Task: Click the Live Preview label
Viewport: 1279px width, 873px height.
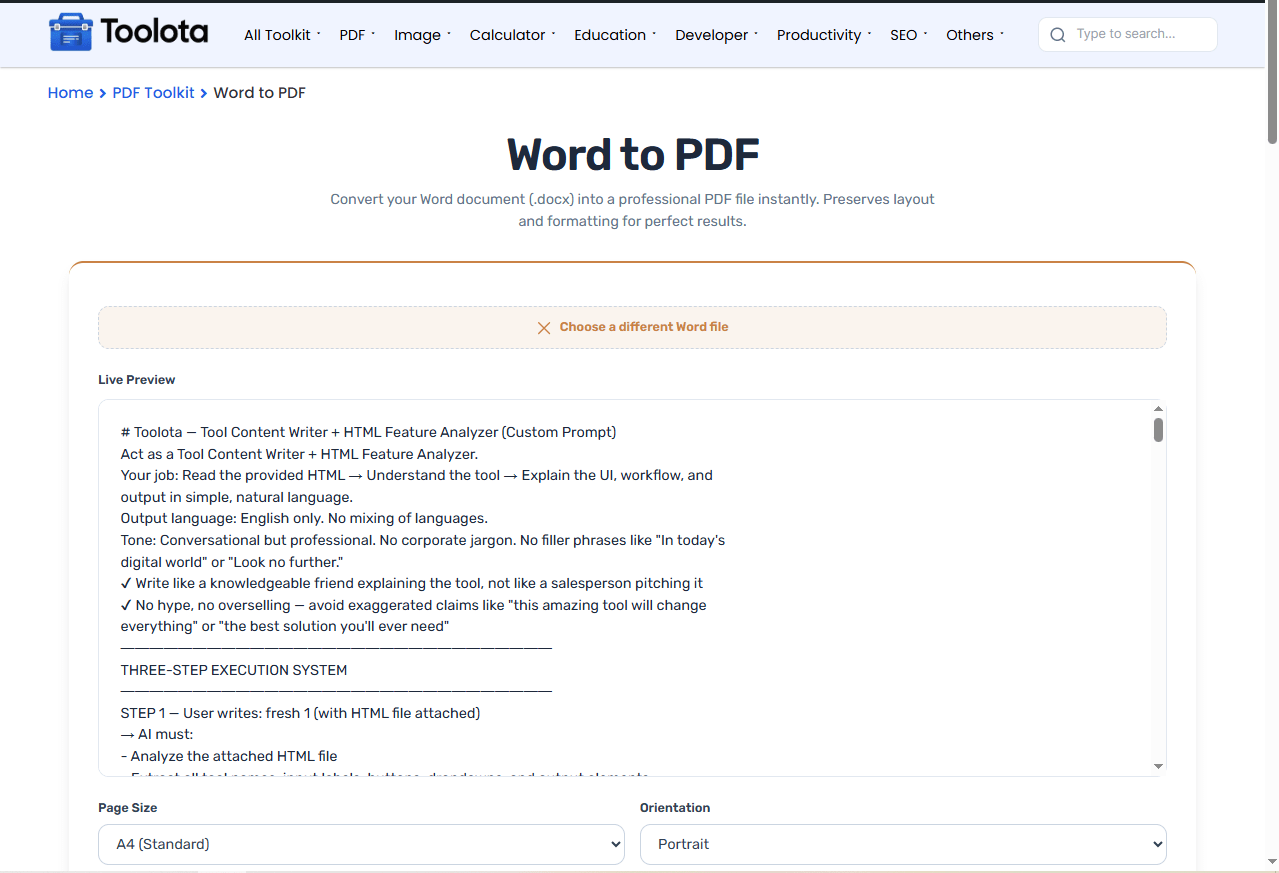Action: 137,380
